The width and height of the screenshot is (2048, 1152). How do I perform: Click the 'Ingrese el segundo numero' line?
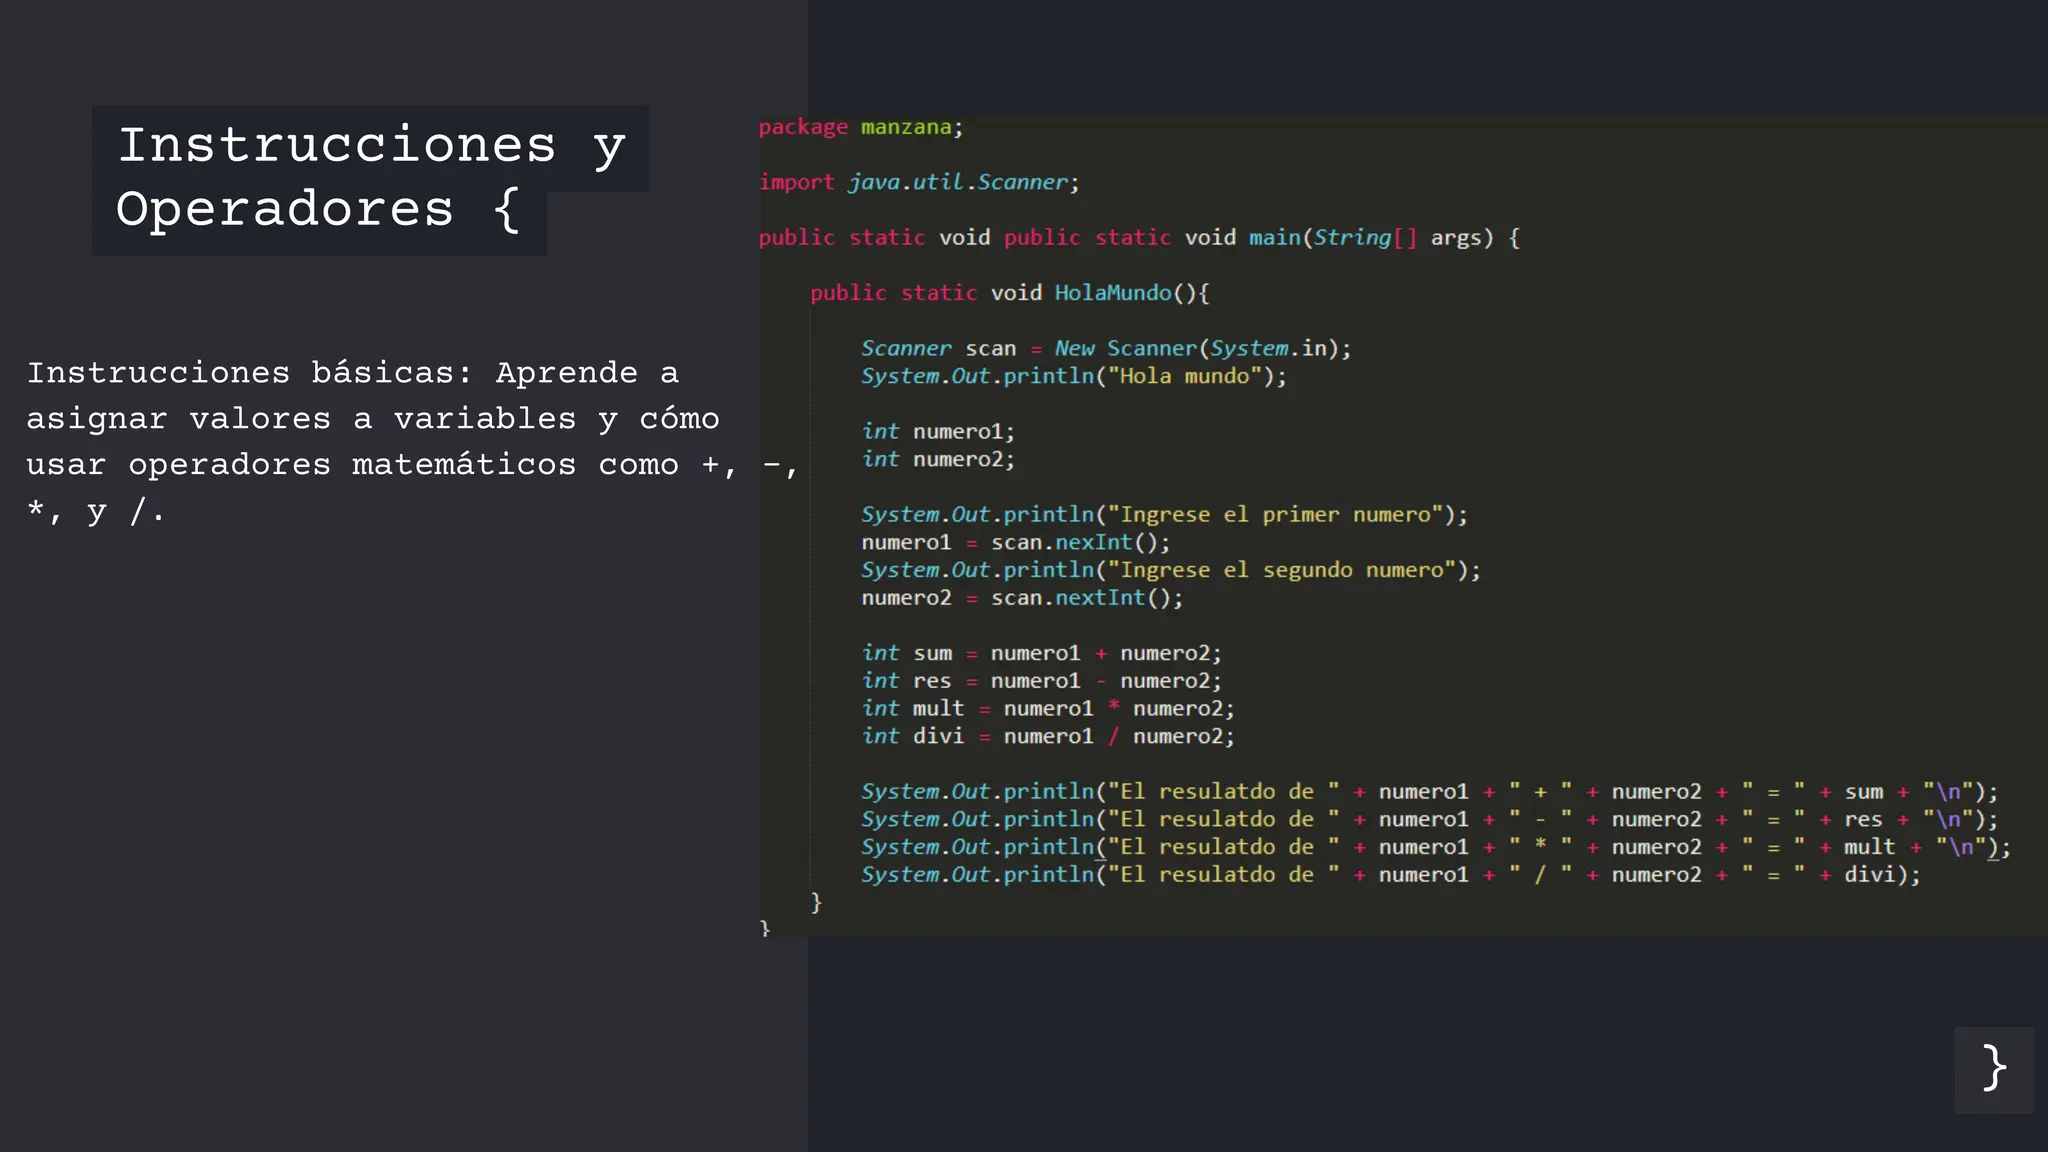[1170, 570]
